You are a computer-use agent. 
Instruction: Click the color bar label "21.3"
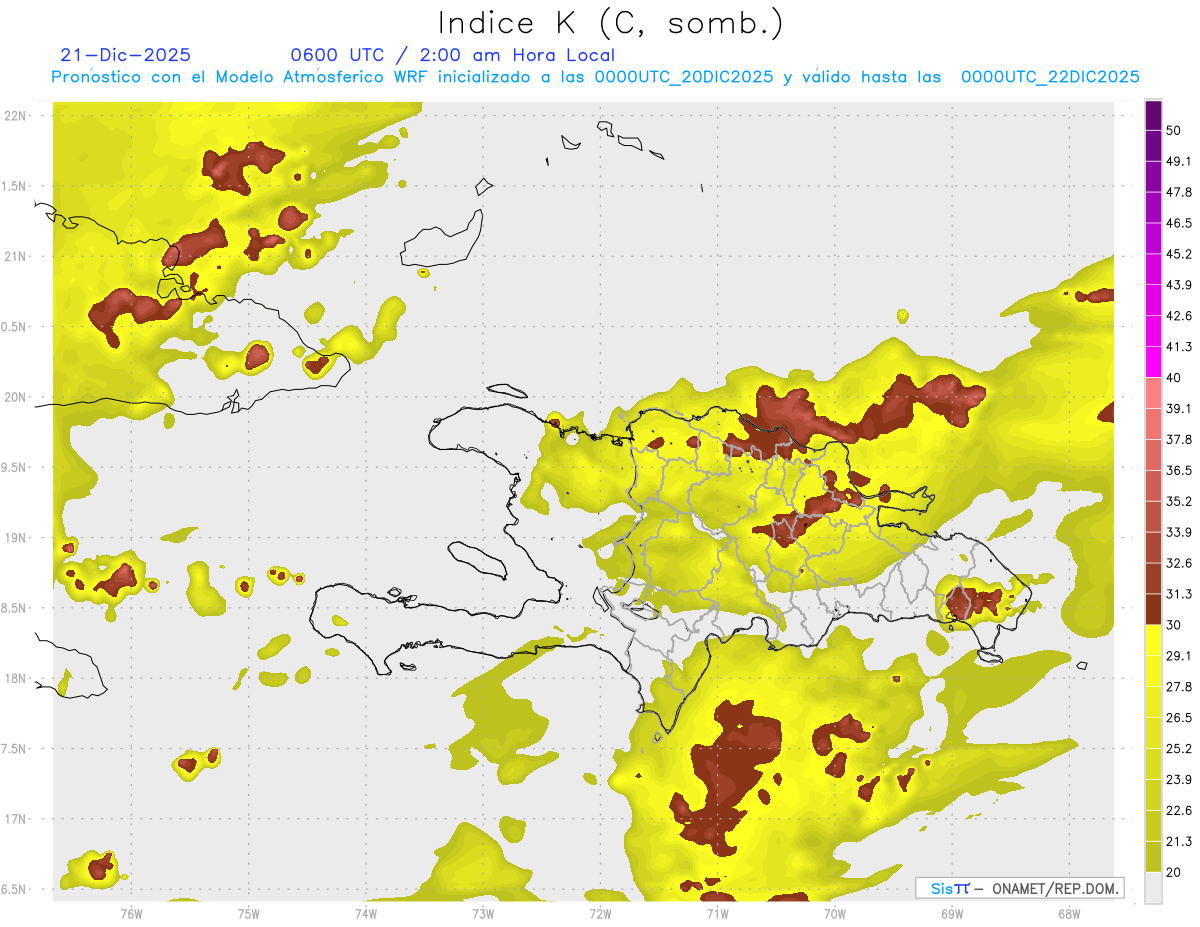(x=1179, y=842)
